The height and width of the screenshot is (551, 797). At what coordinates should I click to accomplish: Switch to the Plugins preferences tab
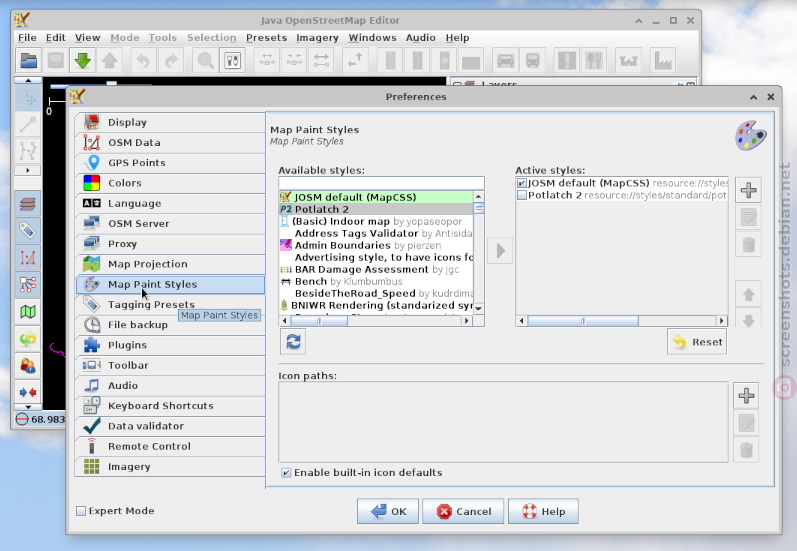click(170, 345)
